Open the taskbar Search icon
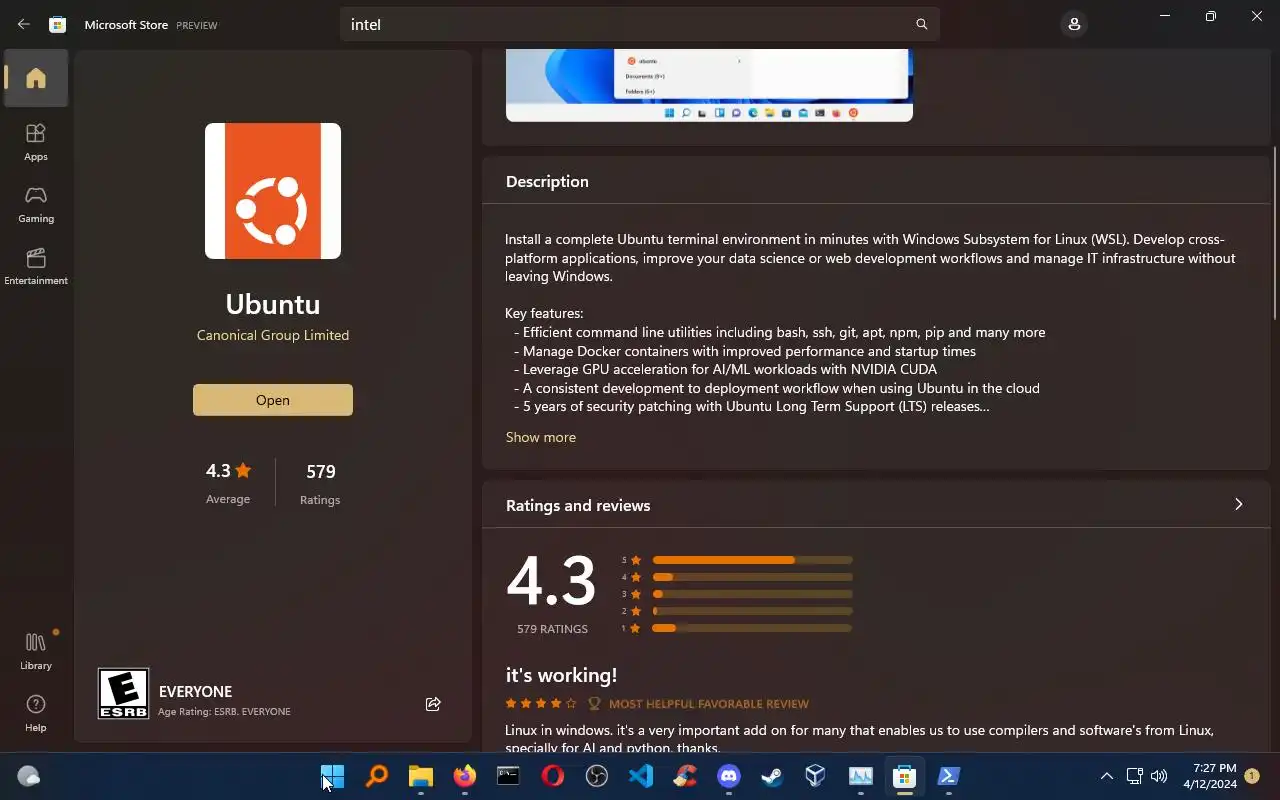Viewport: 1280px width, 800px height. click(376, 776)
